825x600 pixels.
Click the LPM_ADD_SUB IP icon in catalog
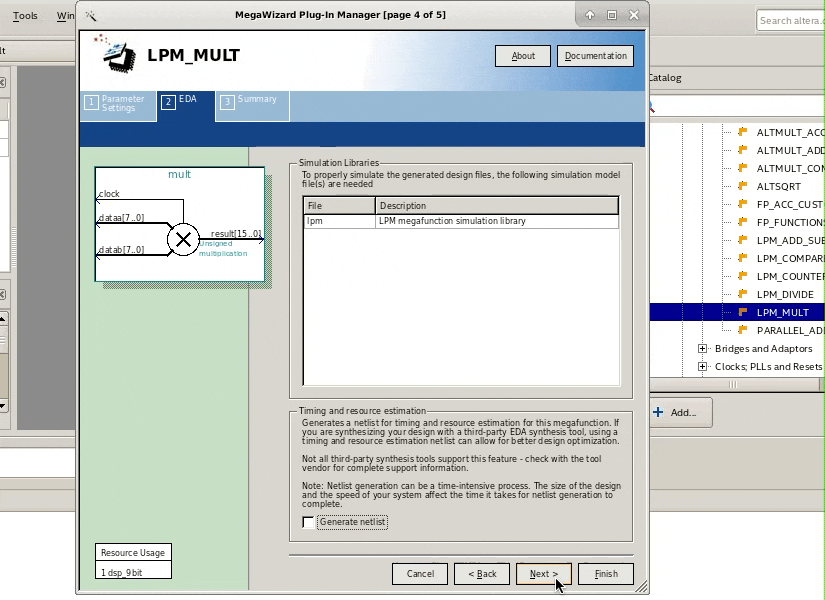point(743,240)
